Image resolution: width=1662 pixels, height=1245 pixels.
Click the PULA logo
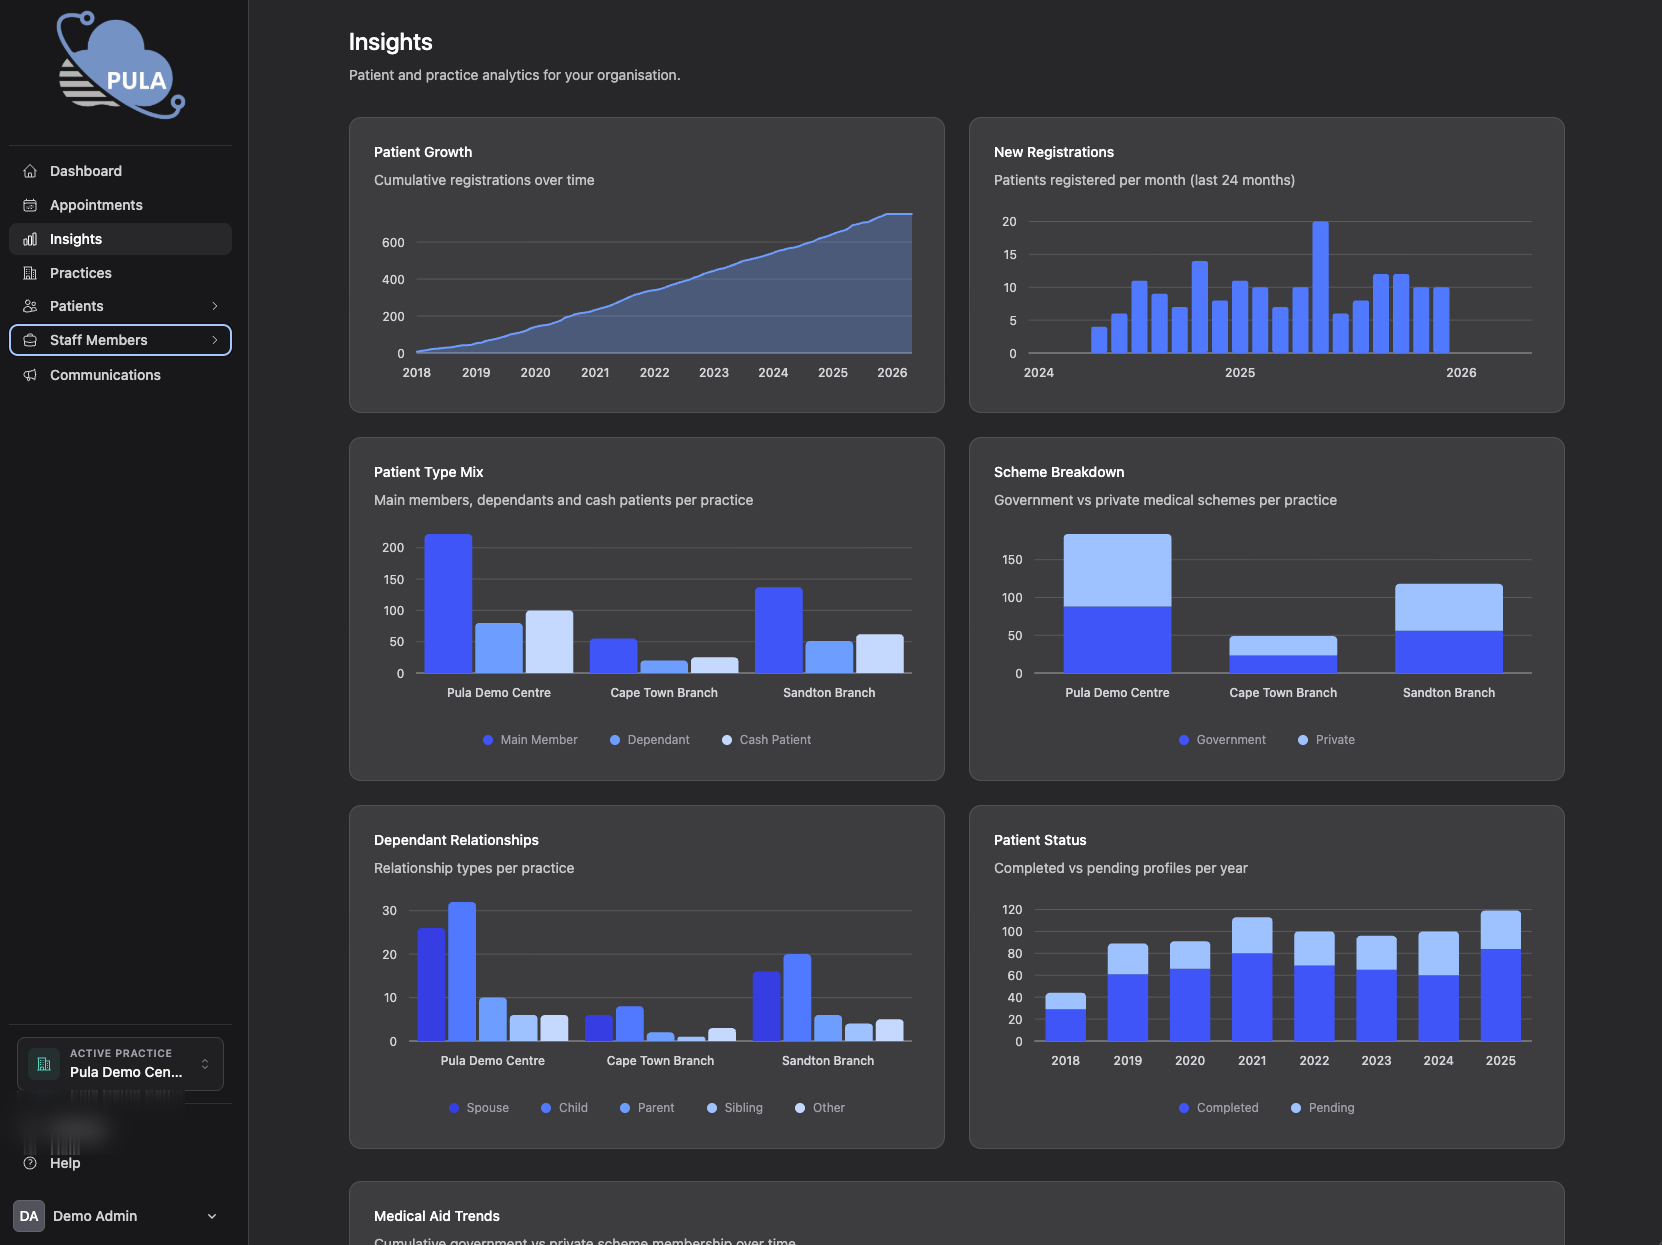121,66
